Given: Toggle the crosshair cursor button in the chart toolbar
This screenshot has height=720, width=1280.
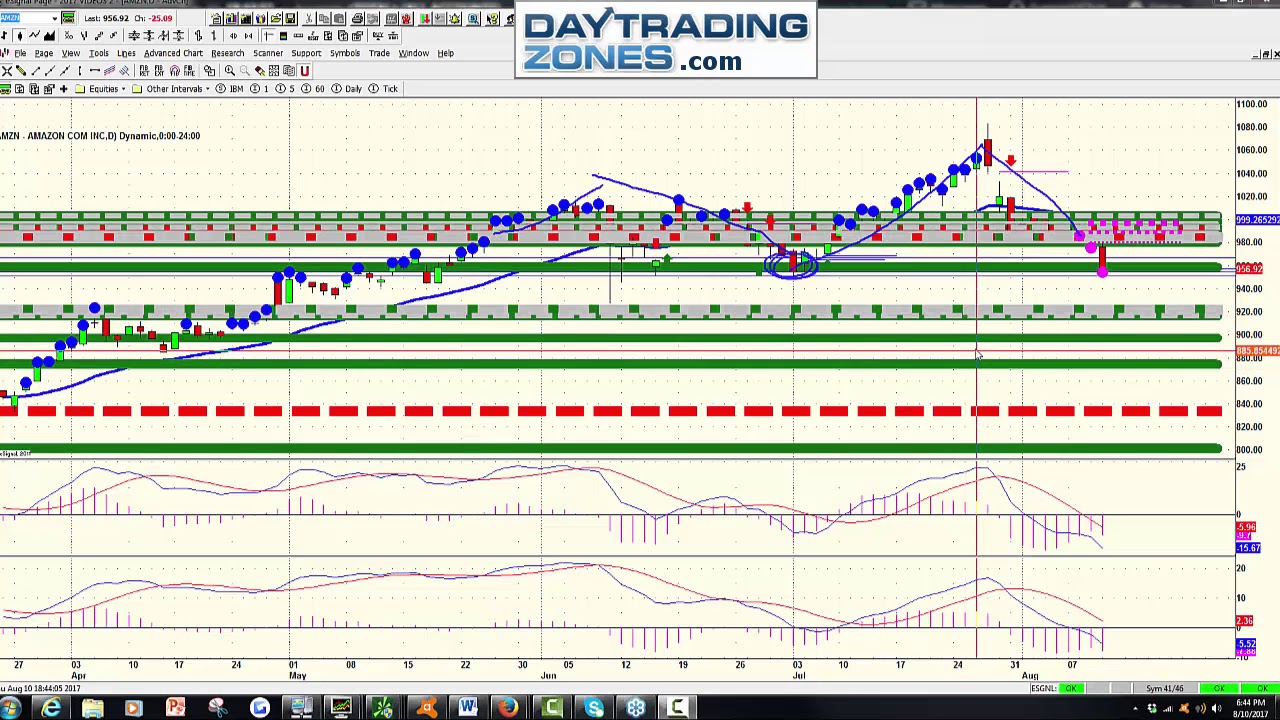Looking at the screenshot, I should (x=268, y=36).
